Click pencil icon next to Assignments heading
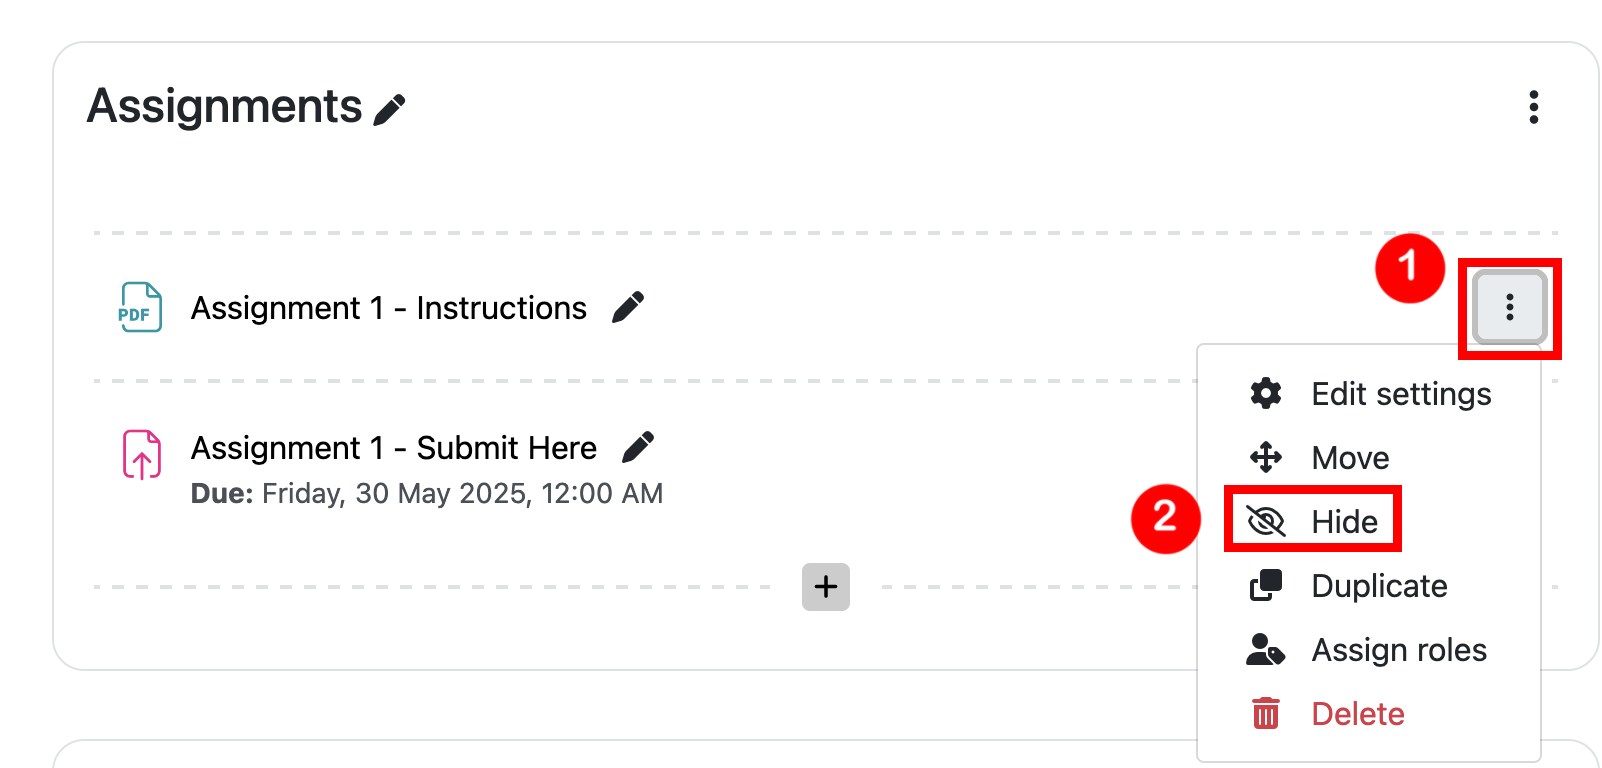Image resolution: width=1602 pixels, height=768 pixels. coord(389,109)
